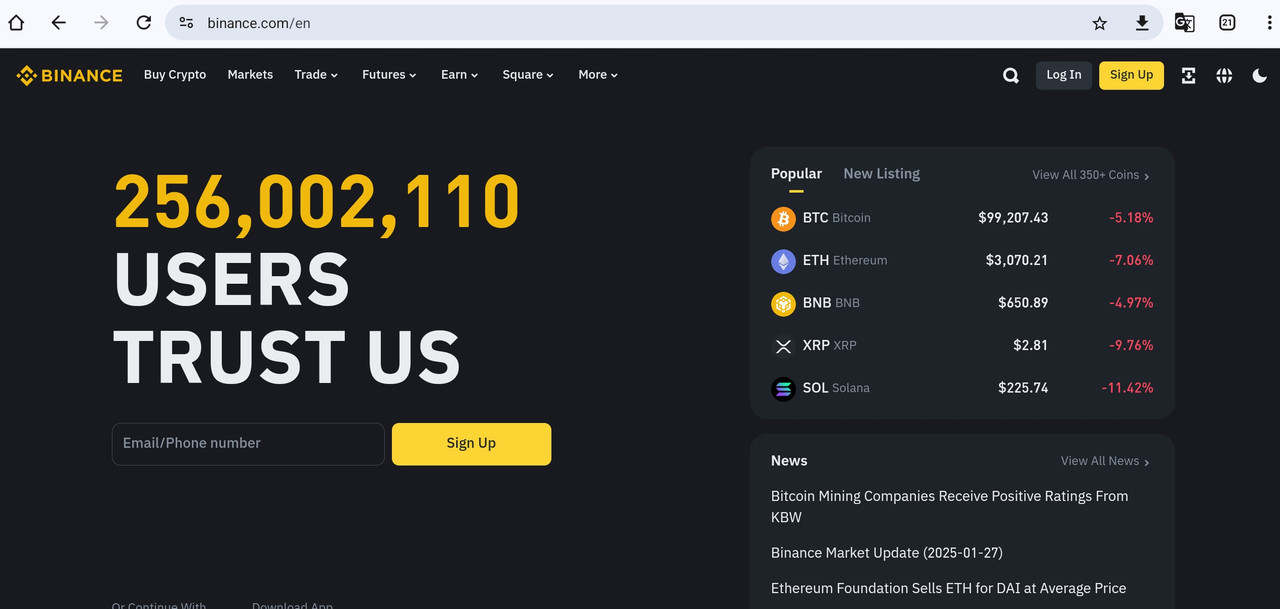Open Buy Crypto in the navigation

175,75
